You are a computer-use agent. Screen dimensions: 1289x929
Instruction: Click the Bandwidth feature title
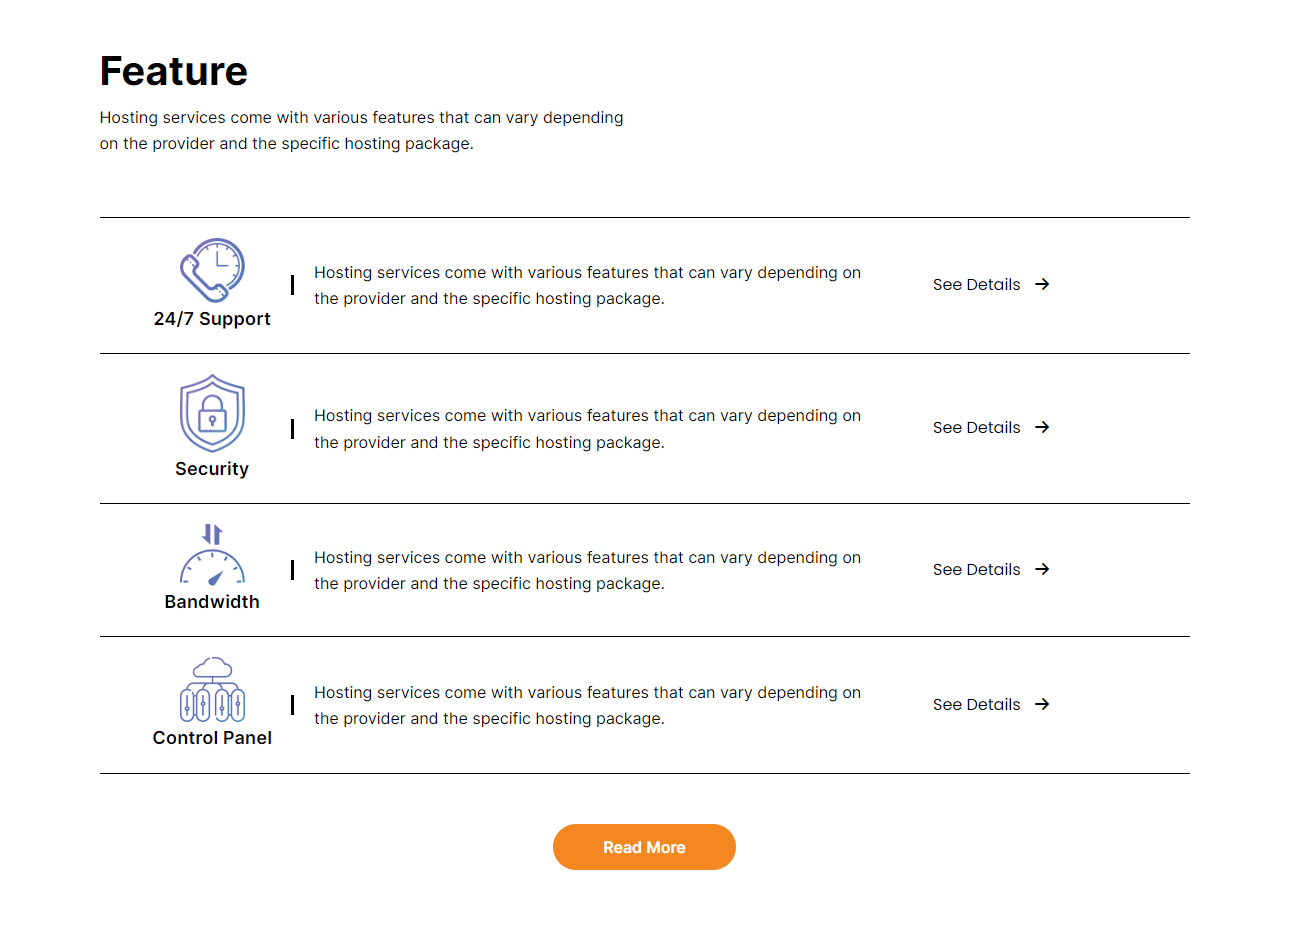click(x=212, y=602)
